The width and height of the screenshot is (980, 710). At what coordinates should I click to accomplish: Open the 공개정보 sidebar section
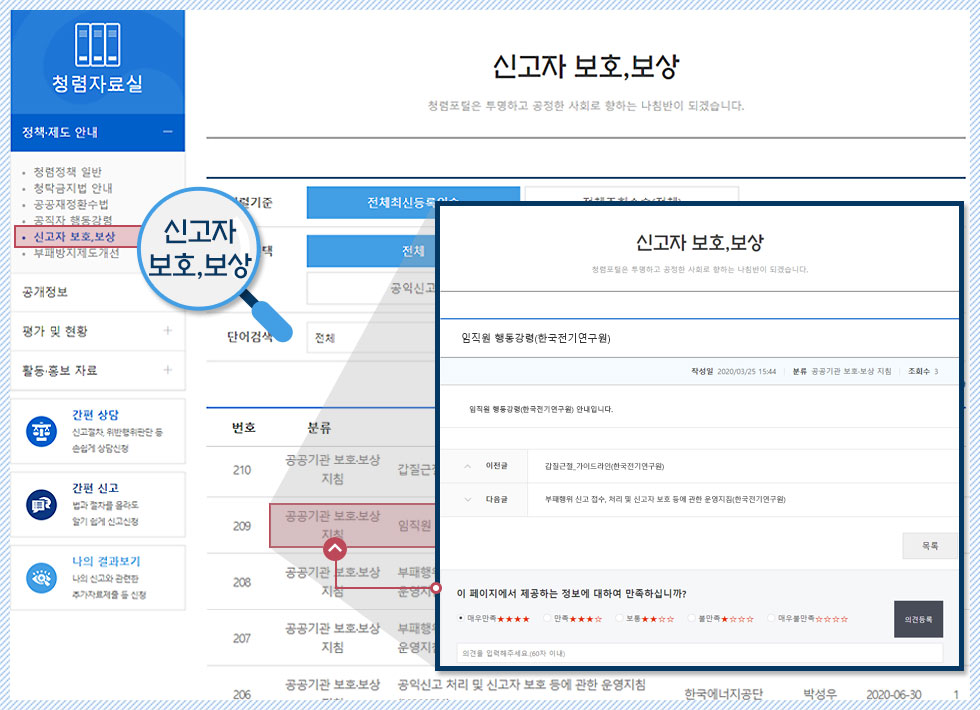(45, 292)
